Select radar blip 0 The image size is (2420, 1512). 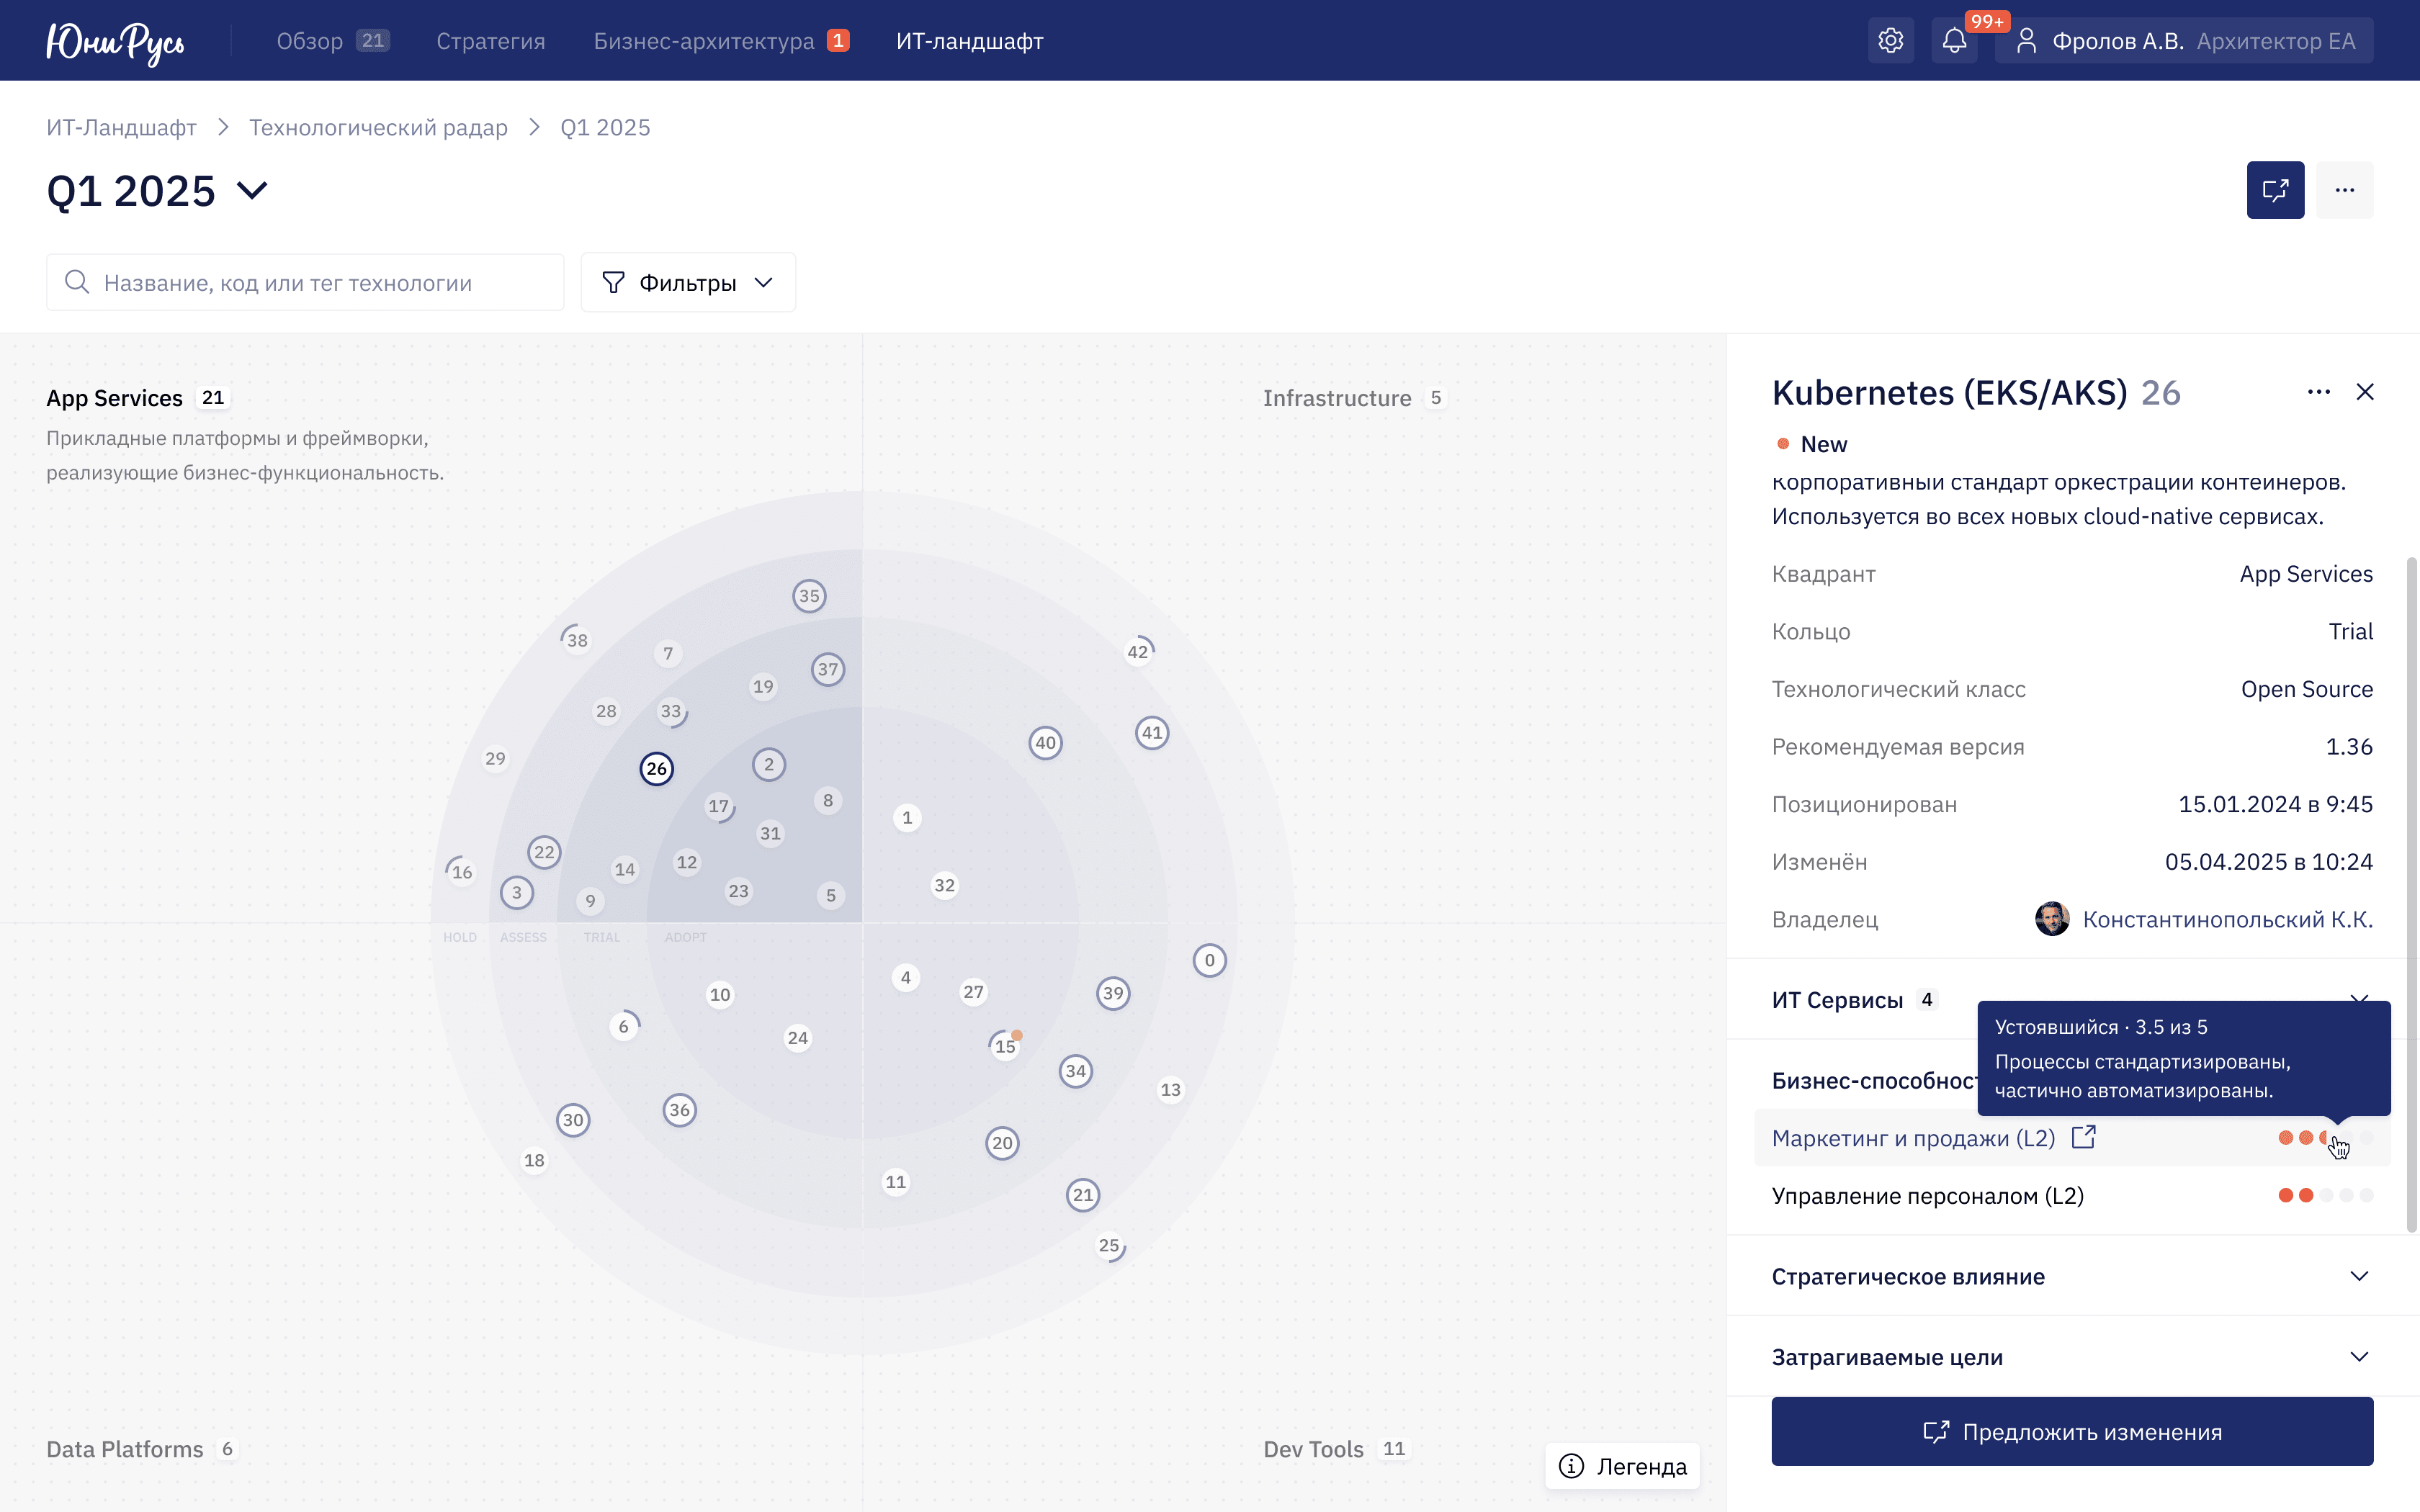point(1209,961)
